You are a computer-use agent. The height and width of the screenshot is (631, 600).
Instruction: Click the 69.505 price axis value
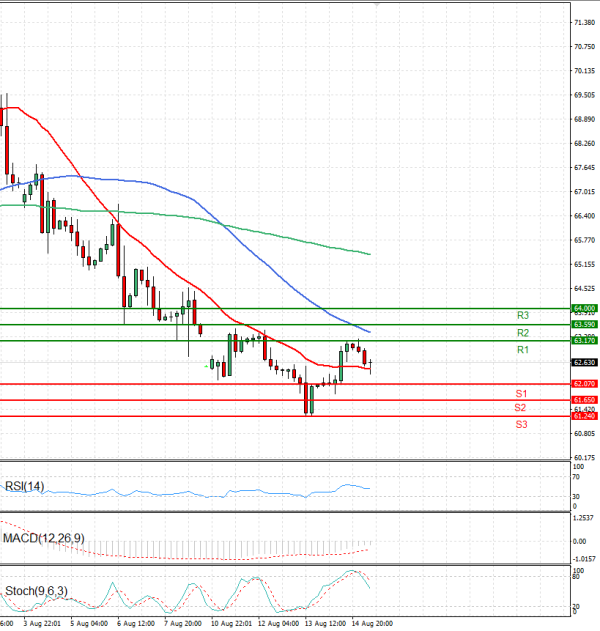[584, 95]
